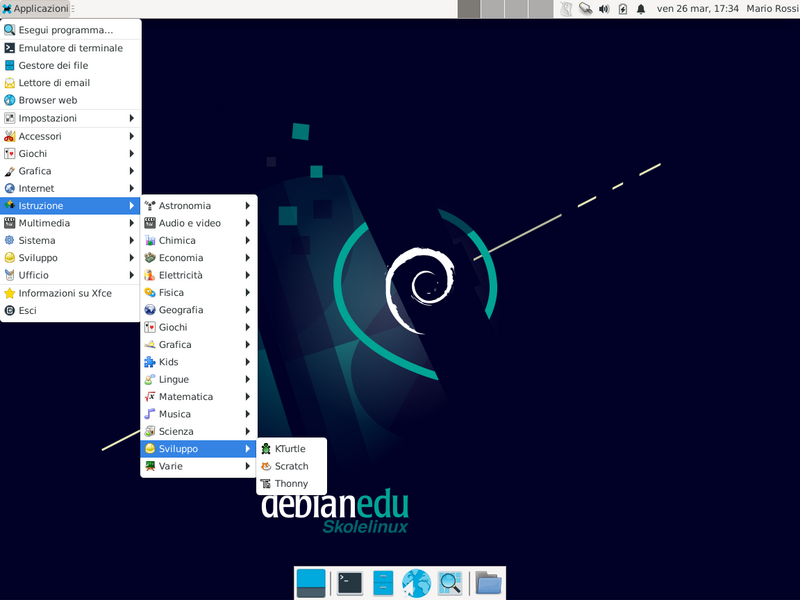The width and height of the screenshot is (800, 600).
Task: Expand Impostazioni submenu arrow
Action: [132, 118]
